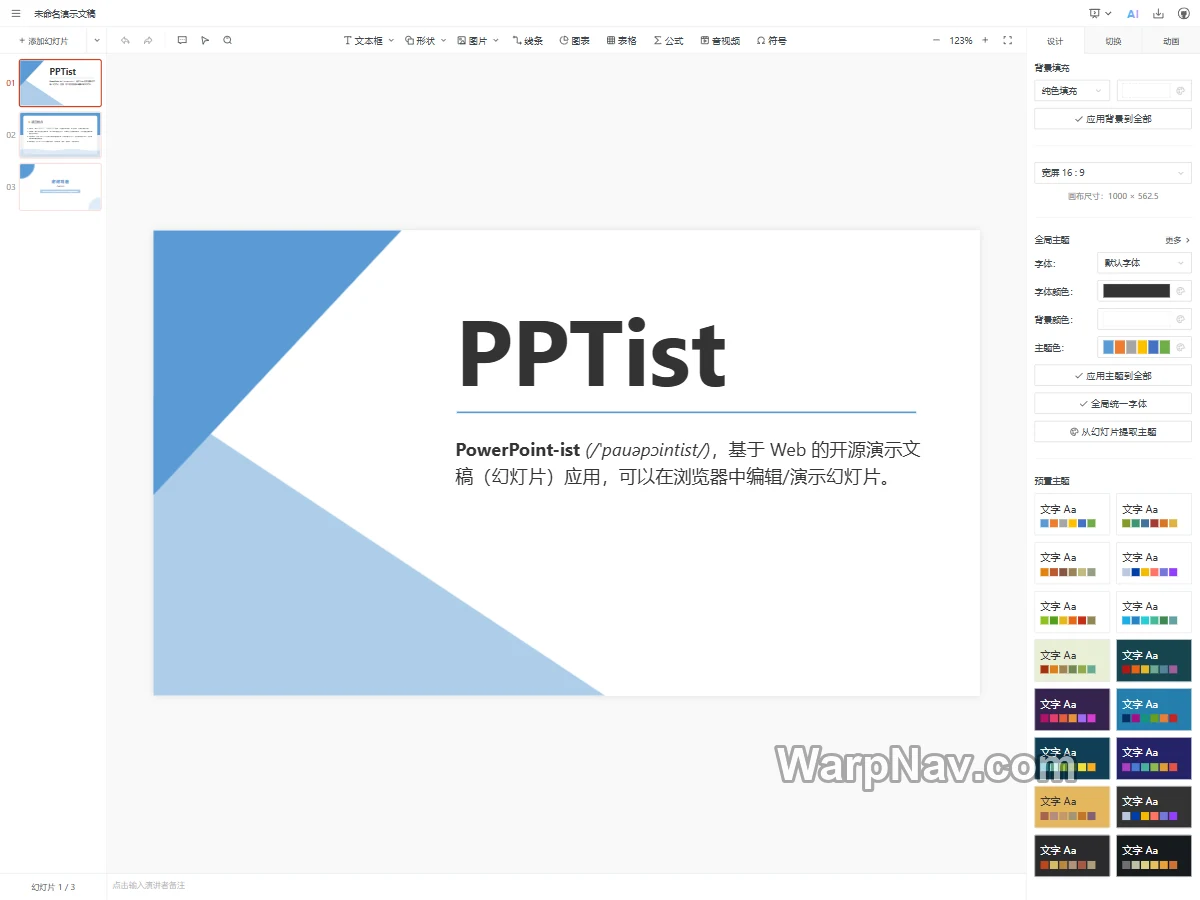The image size is (1200, 900).
Task: Open the comments speech-bubble panel
Action: pyautogui.click(x=182, y=40)
